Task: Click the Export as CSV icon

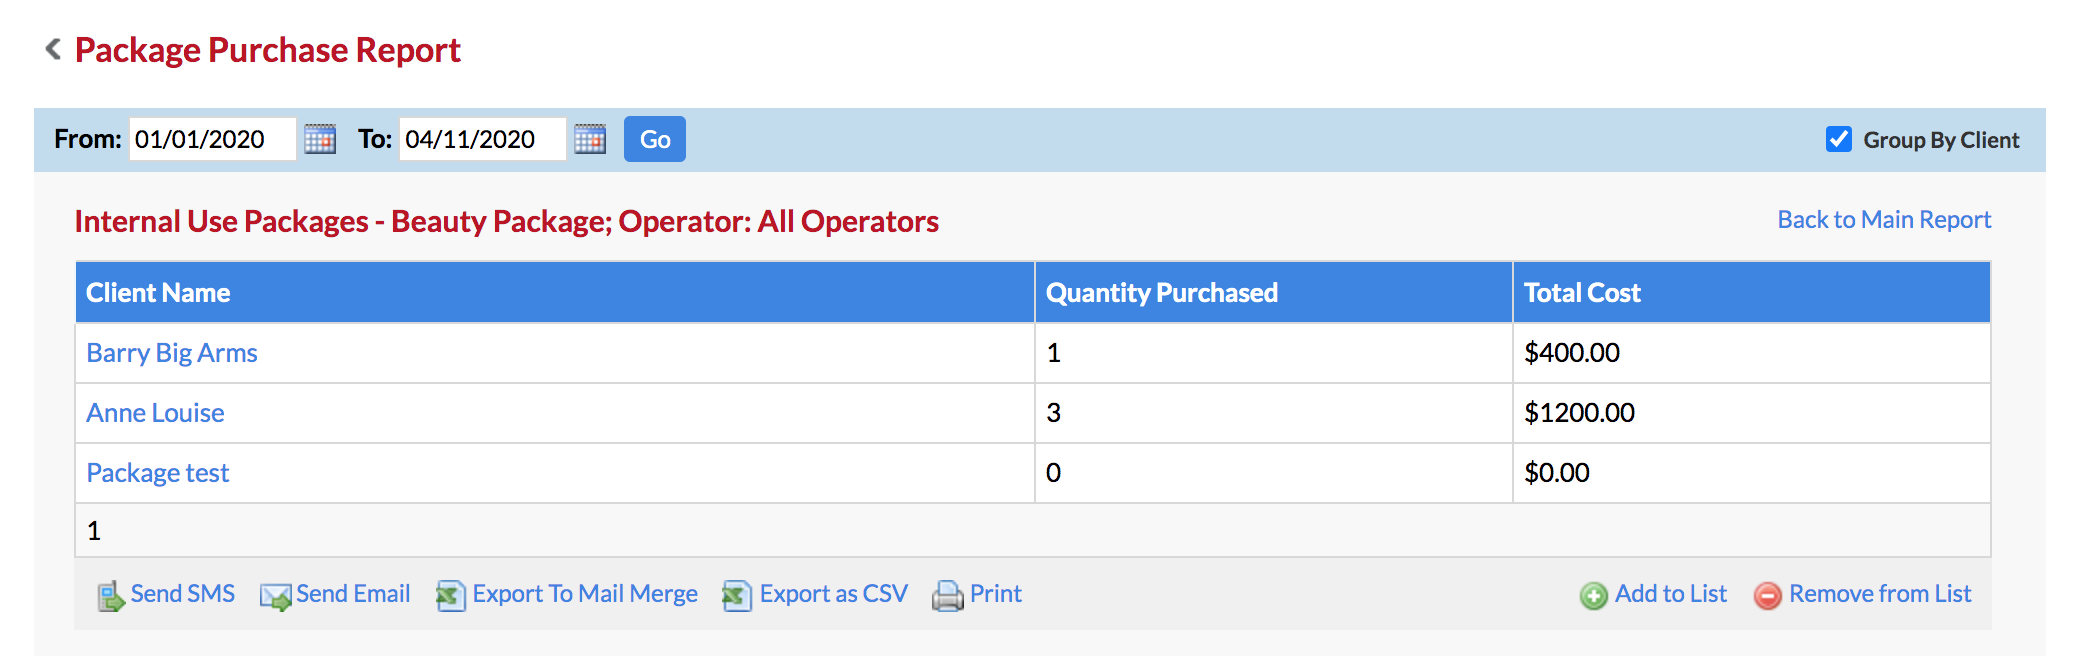Action: [737, 596]
